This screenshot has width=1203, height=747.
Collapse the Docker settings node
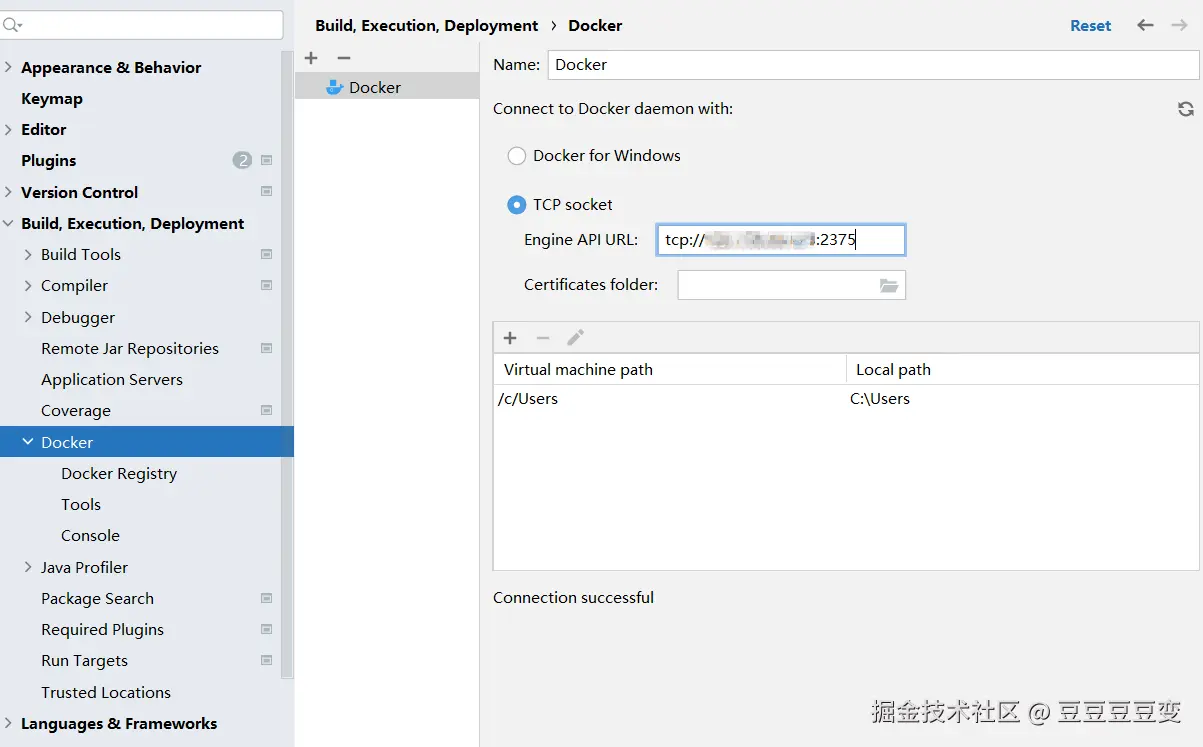(x=28, y=441)
